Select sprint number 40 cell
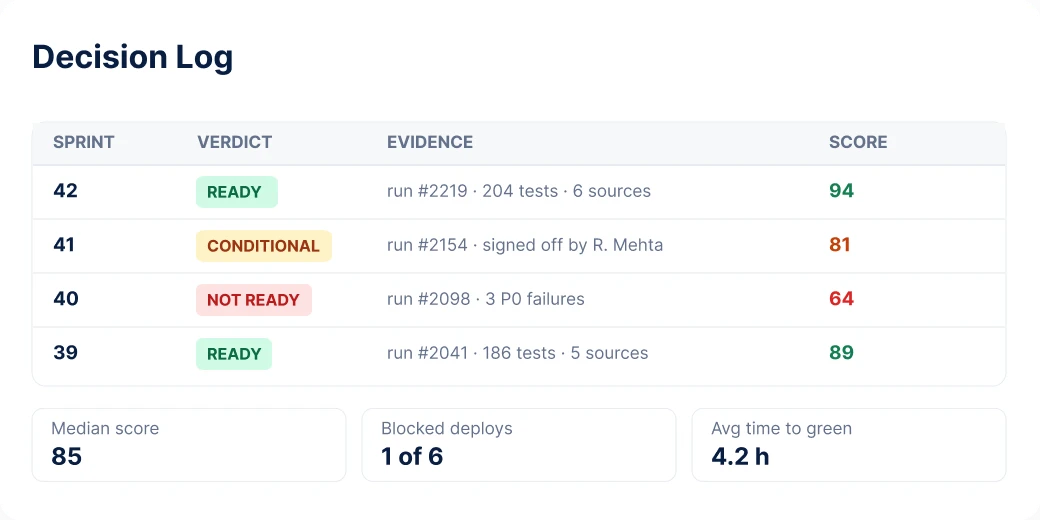Viewport: 1040px width, 520px height. 66,298
